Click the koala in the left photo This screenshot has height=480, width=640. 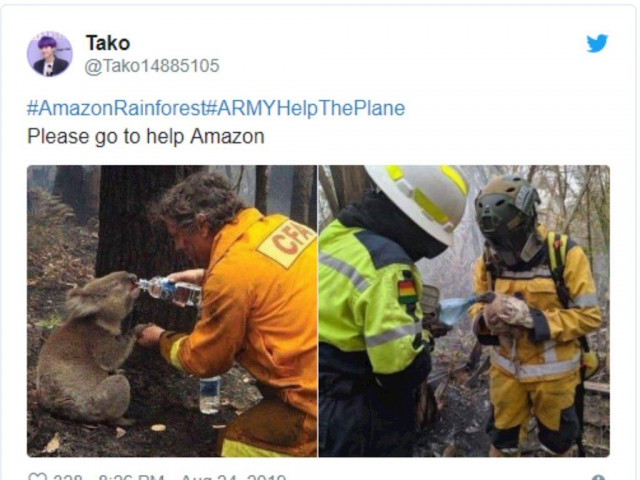88,348
